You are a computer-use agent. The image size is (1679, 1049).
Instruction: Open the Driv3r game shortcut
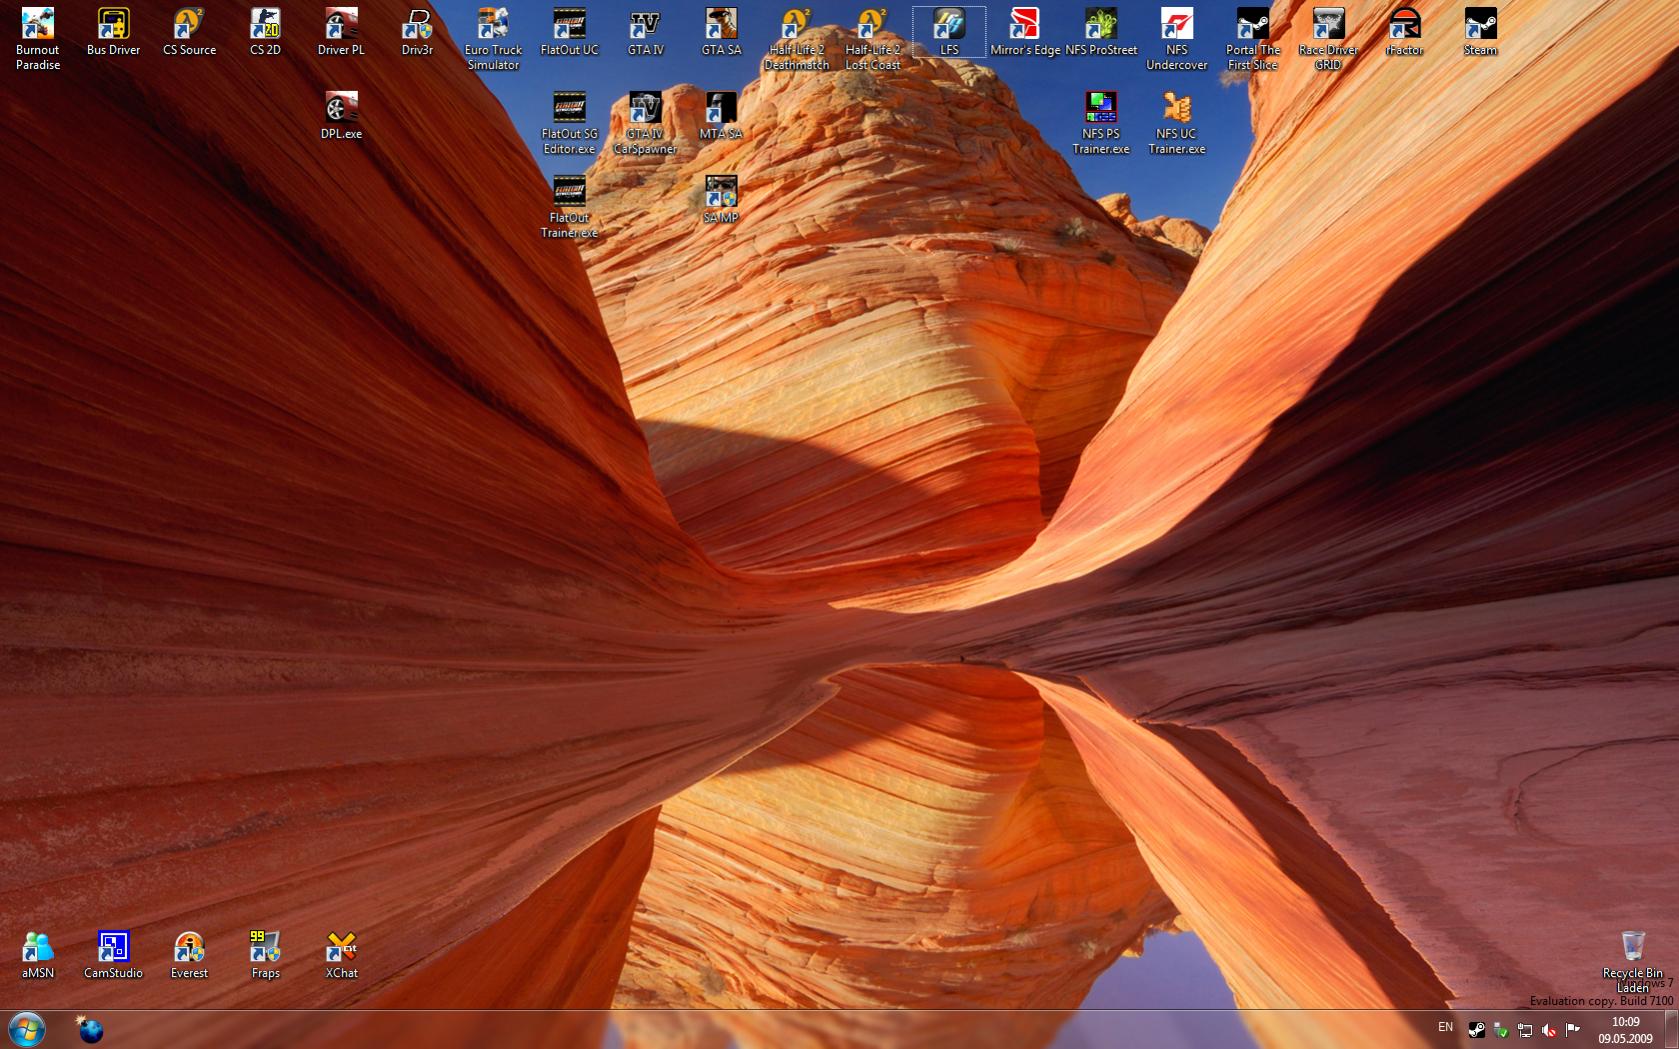pyautogui.click(x=417, y=32)
